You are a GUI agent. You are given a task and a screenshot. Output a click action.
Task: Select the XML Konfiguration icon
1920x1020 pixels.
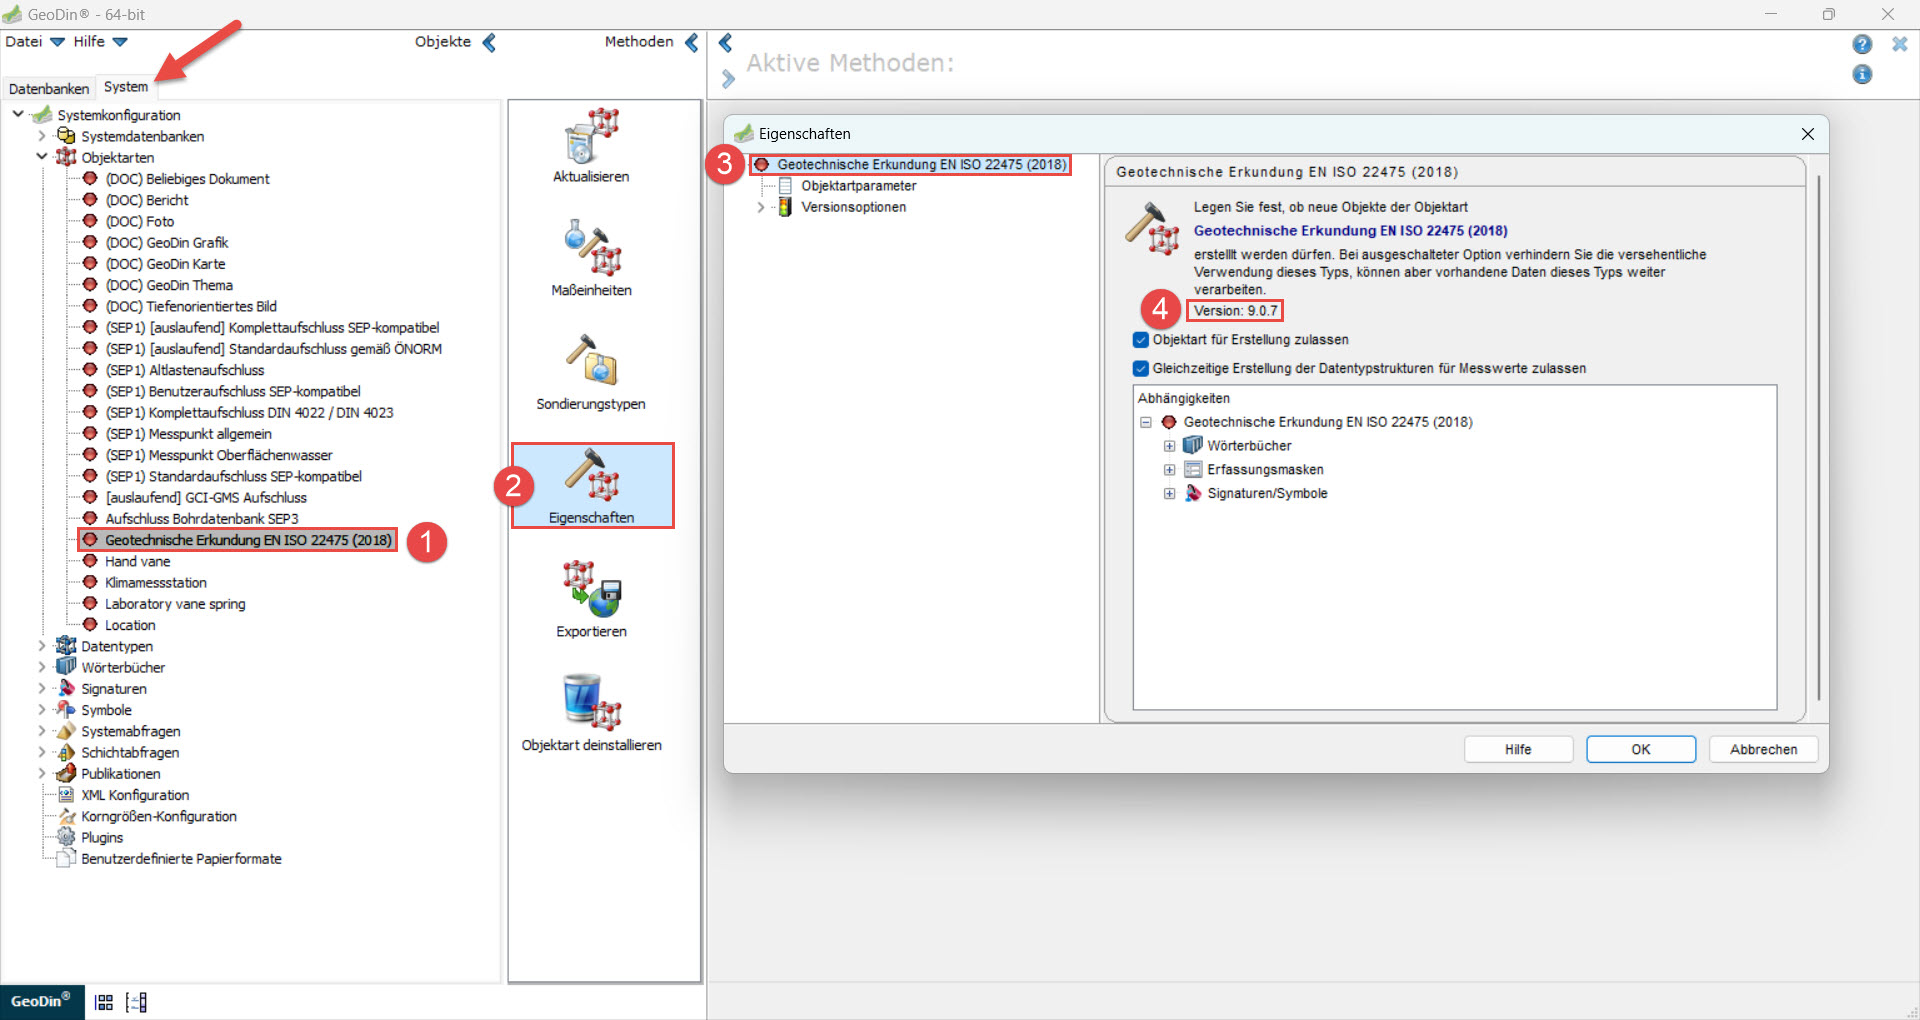66,795
